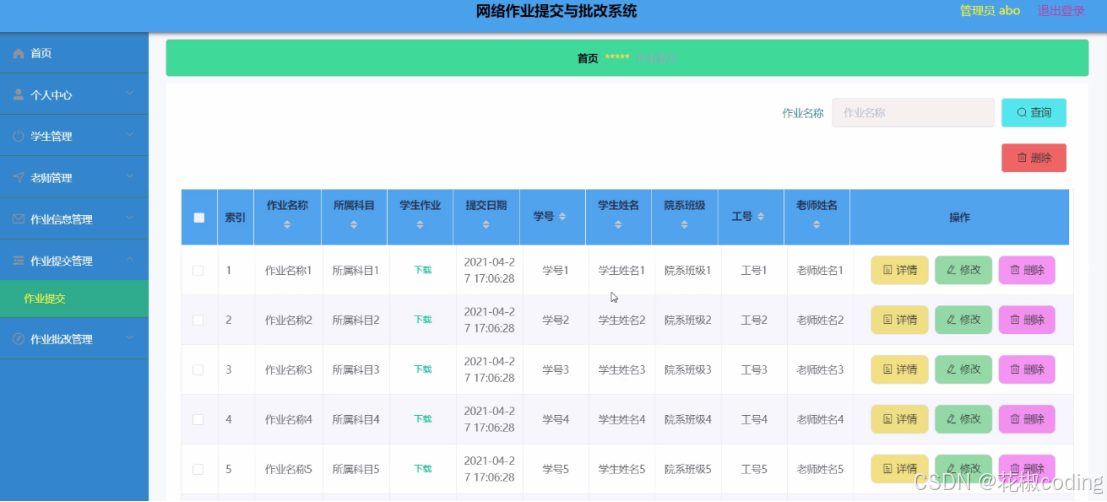Sort by 院系班级 column arrows
The height and width of the screenshot is (502, 1107).
(x=684, y=225)
